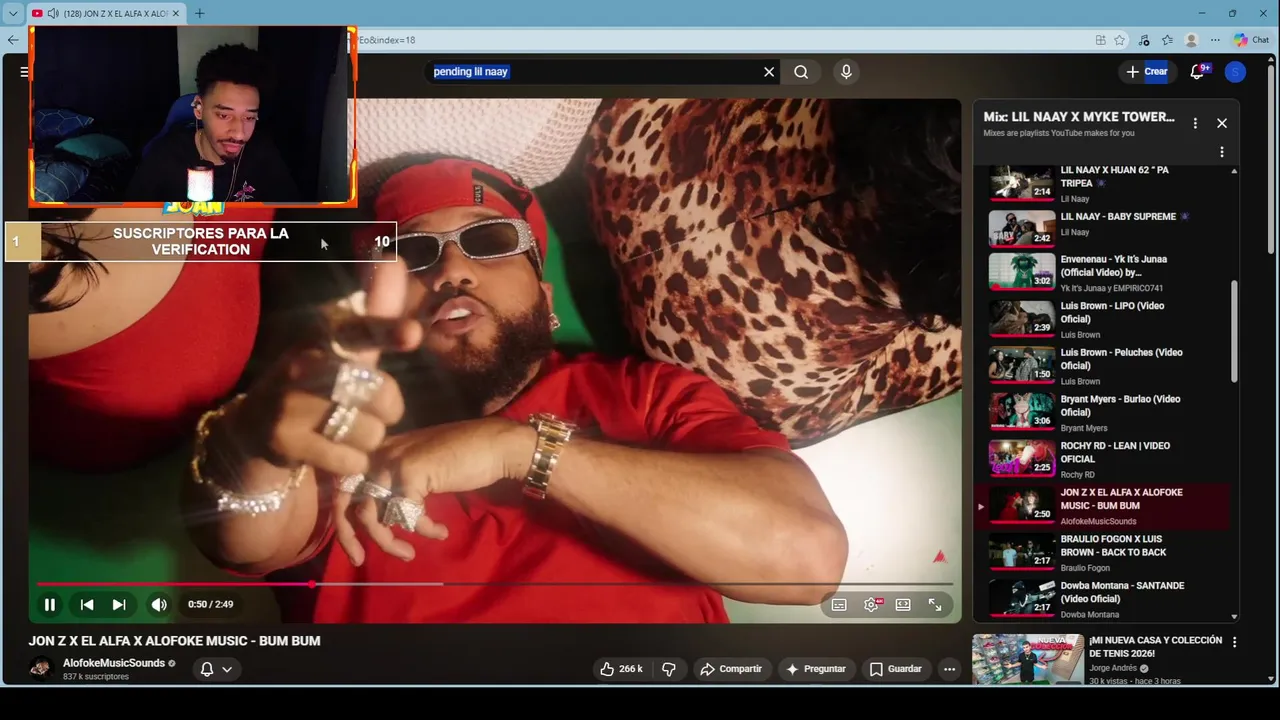The height and width of the screenshot is (720, 1280).
Task: Open the browser profile icon
Action: coord(1191,40)
